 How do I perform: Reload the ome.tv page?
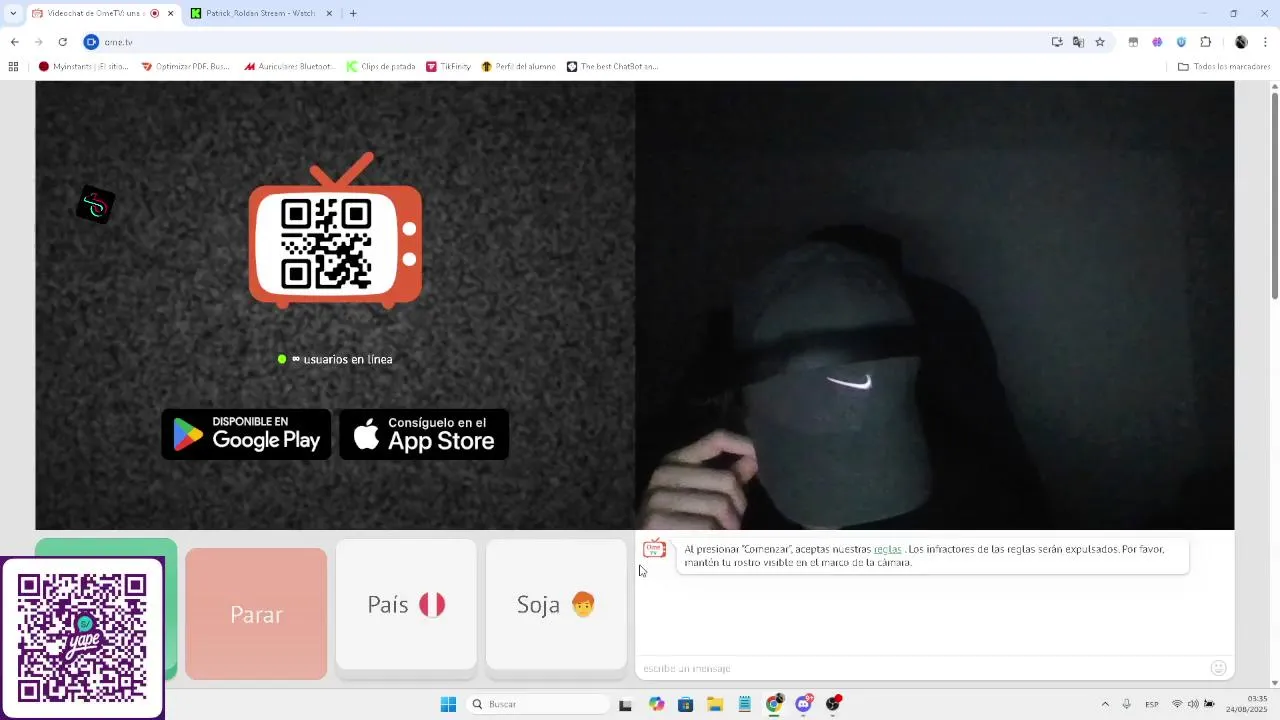62,42
